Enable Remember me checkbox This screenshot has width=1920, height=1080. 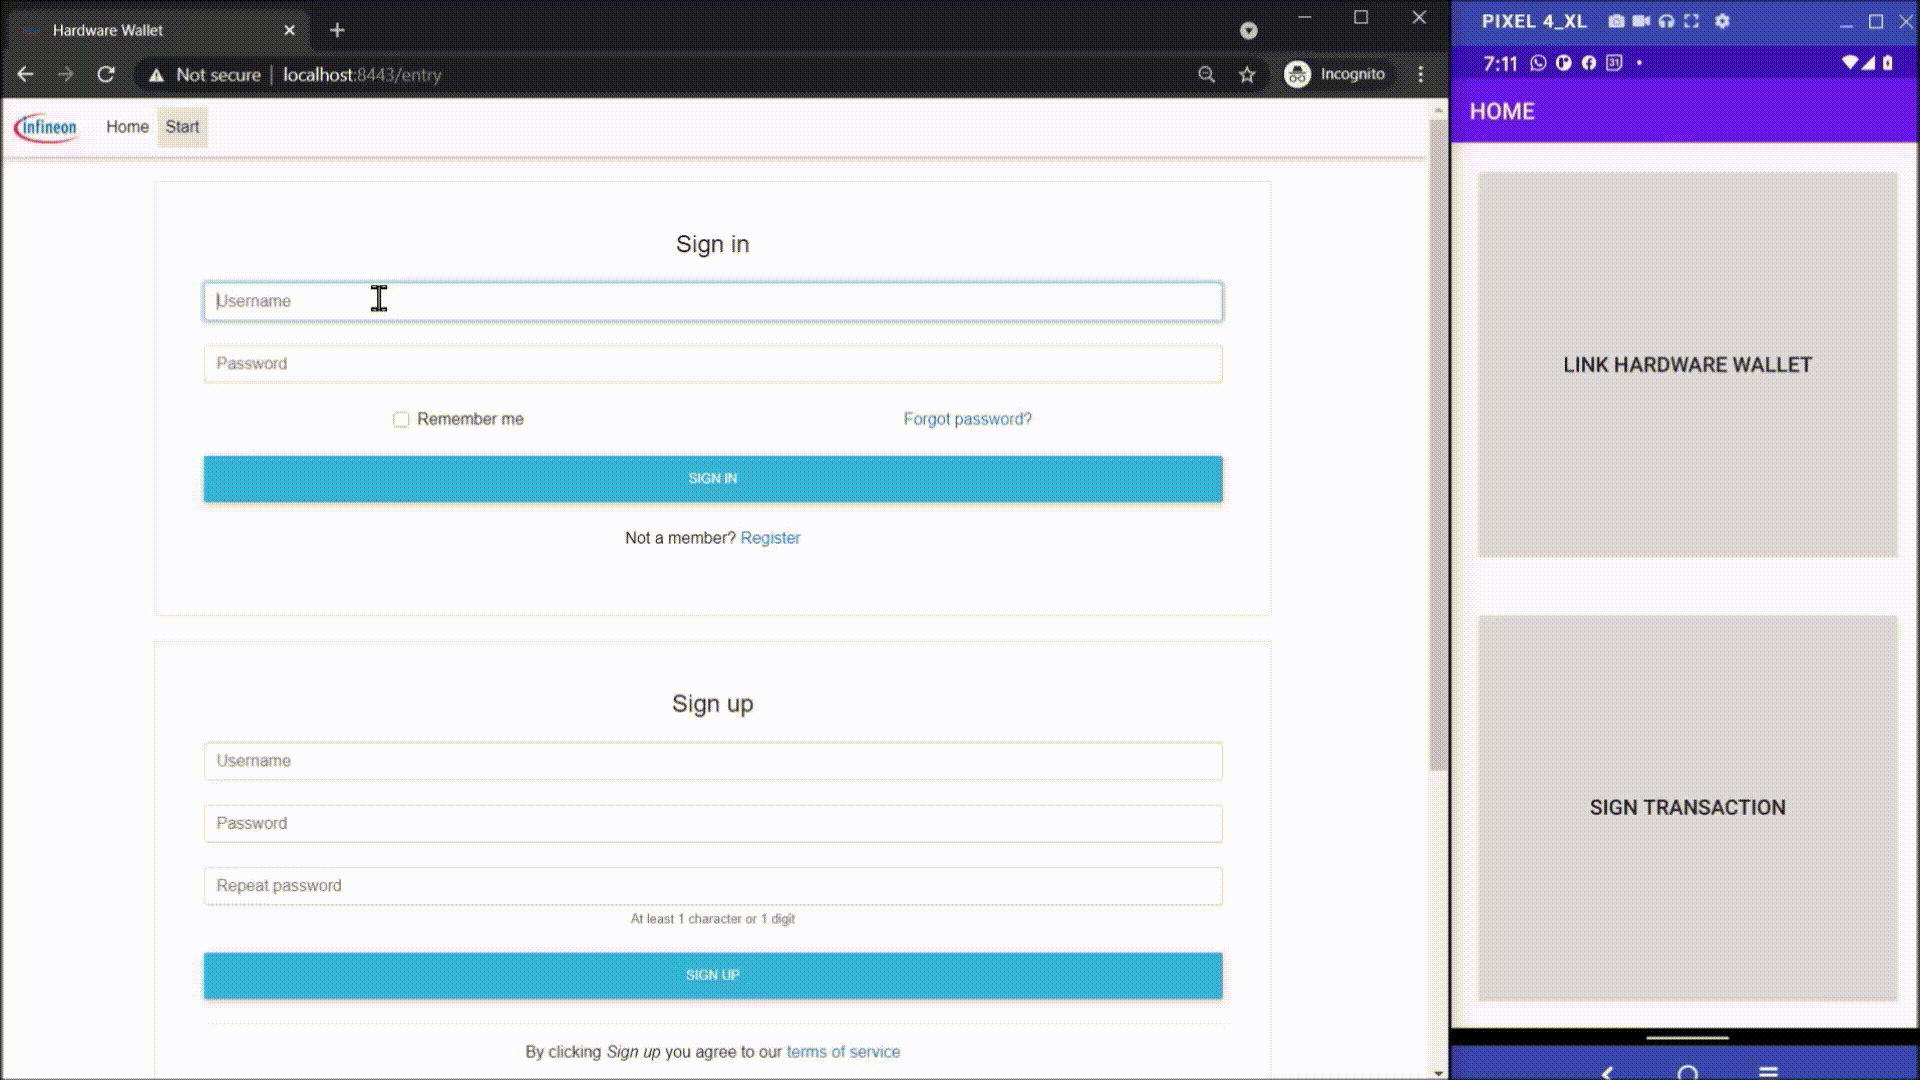(x=400, y=419)
